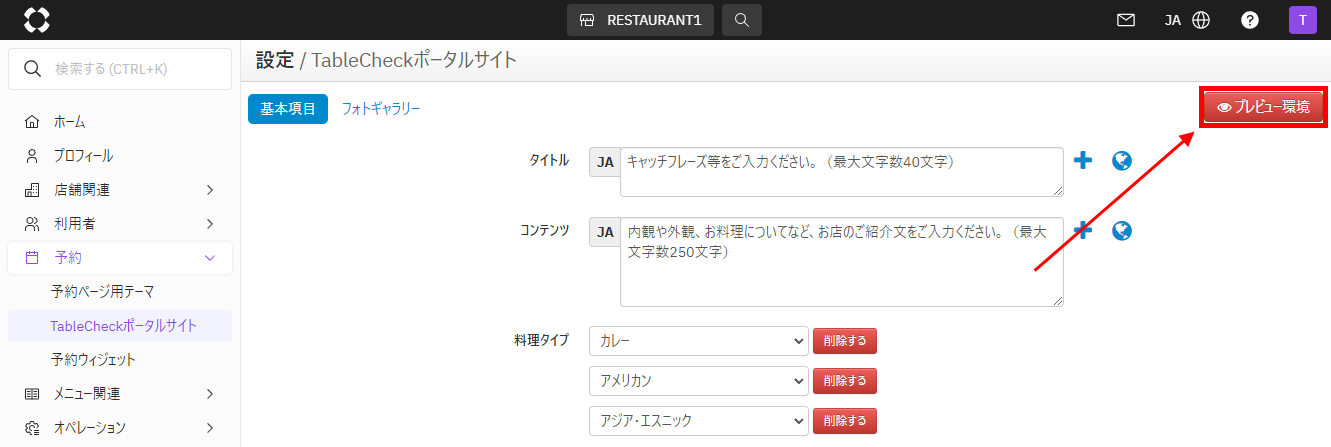
Task: Click blue plus icon beside コンテンツ field
Action: (1083, 230)
